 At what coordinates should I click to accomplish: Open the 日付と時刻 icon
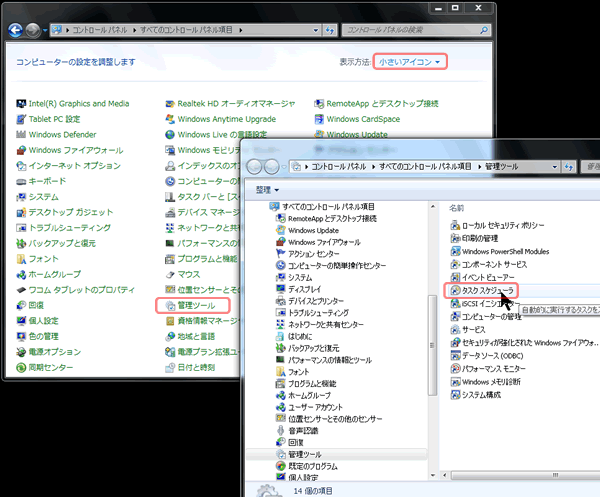[x=170, y=368]
